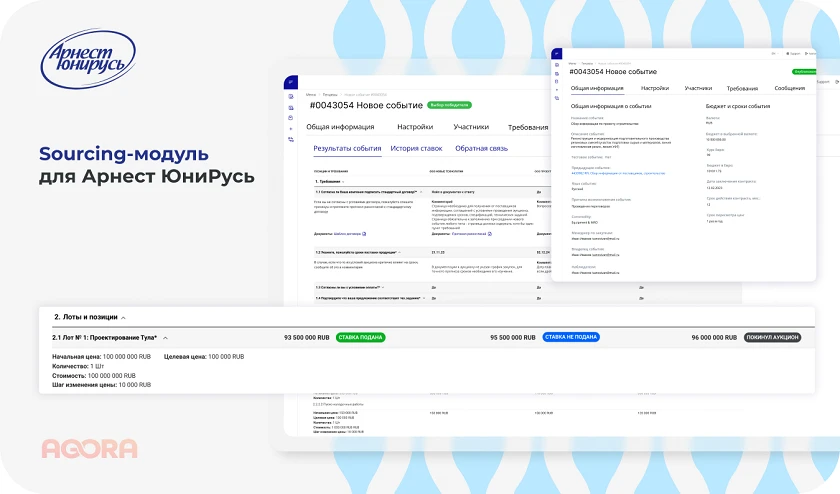Click Тендеры breadcrumb in front window
840x494 pixels.
click(x=587, y=64)
